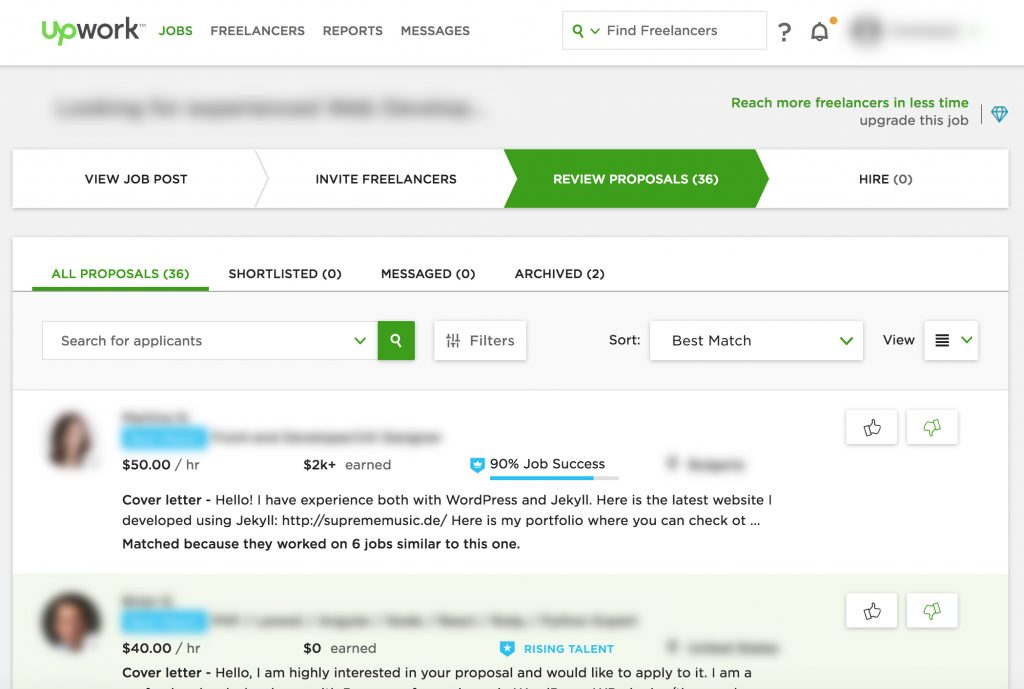
Task: Open the first applicant's profile photo
Action: point(71,439)
